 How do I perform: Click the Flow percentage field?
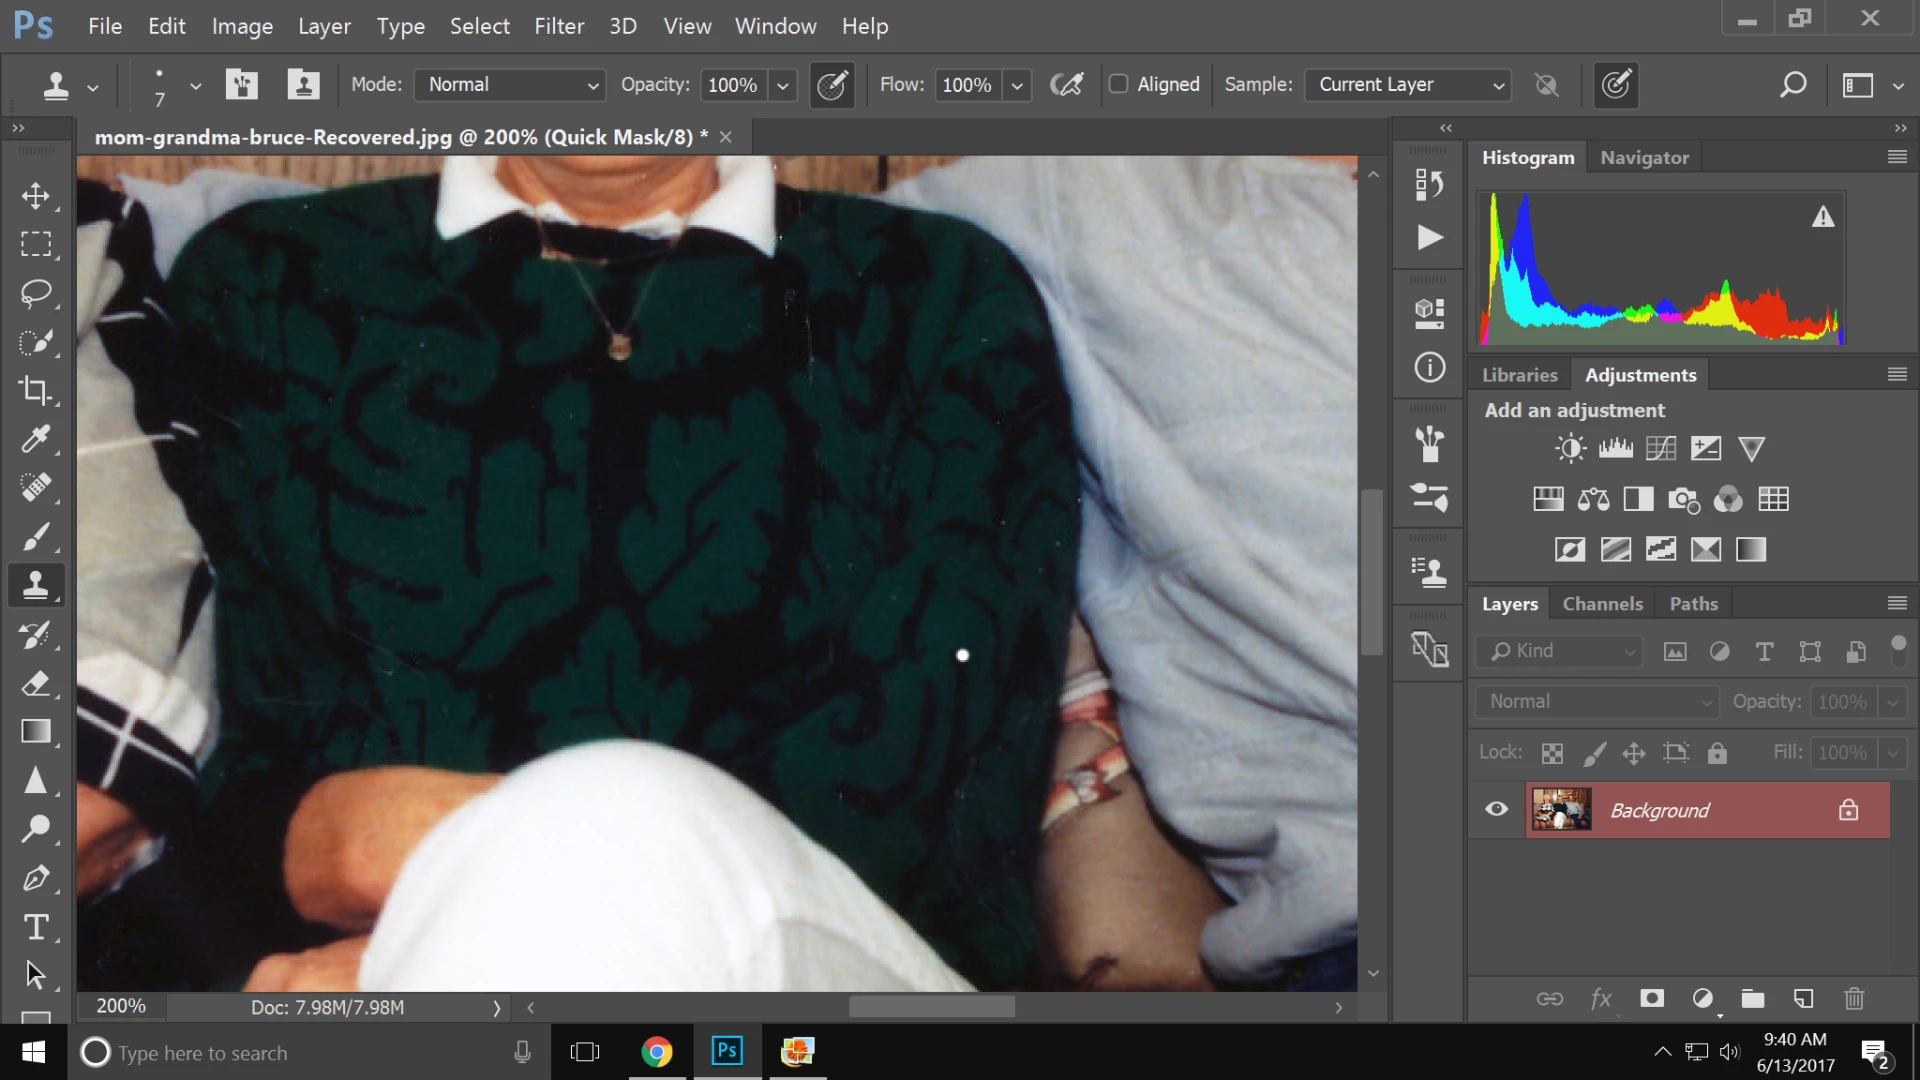[966, 85]
